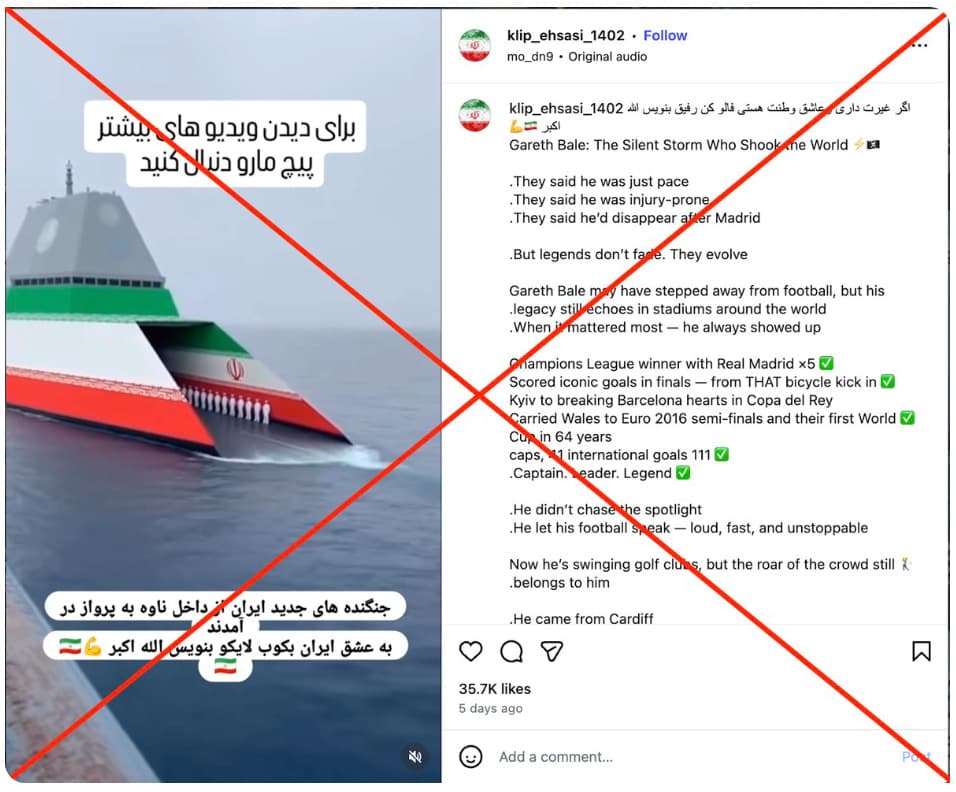This screenshot has width=956, height=792.
Task: Follow klip_ehsasi_1402
Action: point(665,35)
